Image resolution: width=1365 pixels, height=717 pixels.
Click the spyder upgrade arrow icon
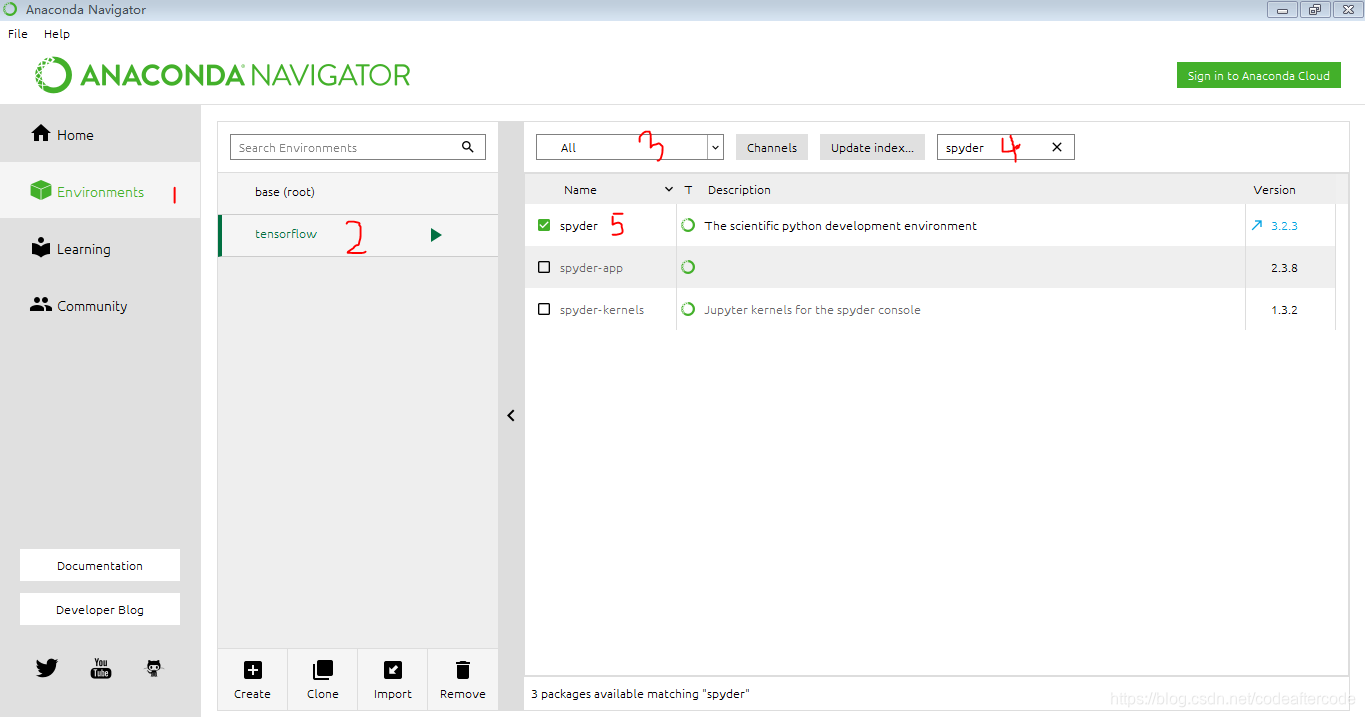[x=1257, y=226]
